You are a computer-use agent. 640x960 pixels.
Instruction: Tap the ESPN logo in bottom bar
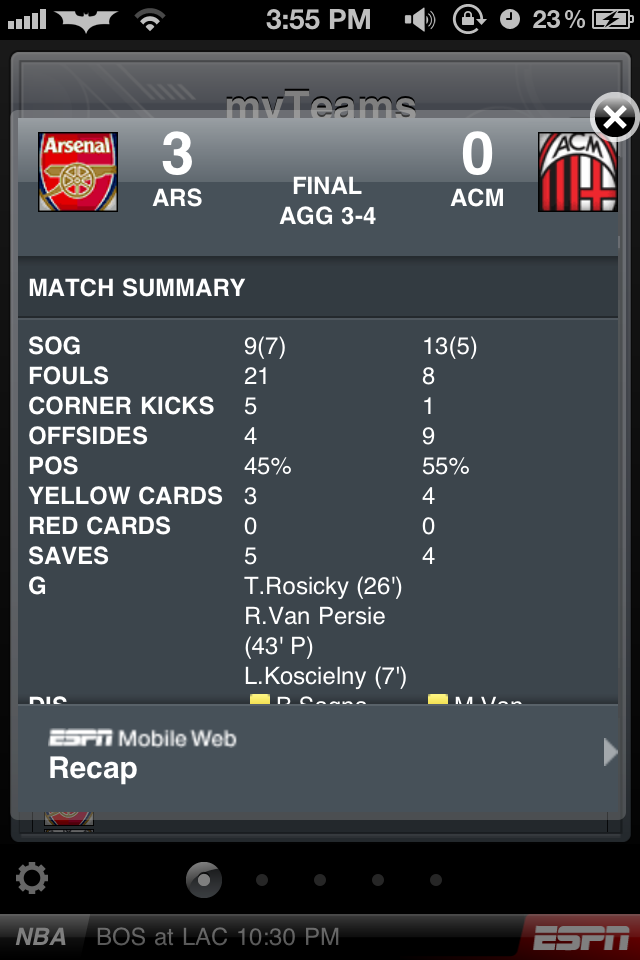580,938
